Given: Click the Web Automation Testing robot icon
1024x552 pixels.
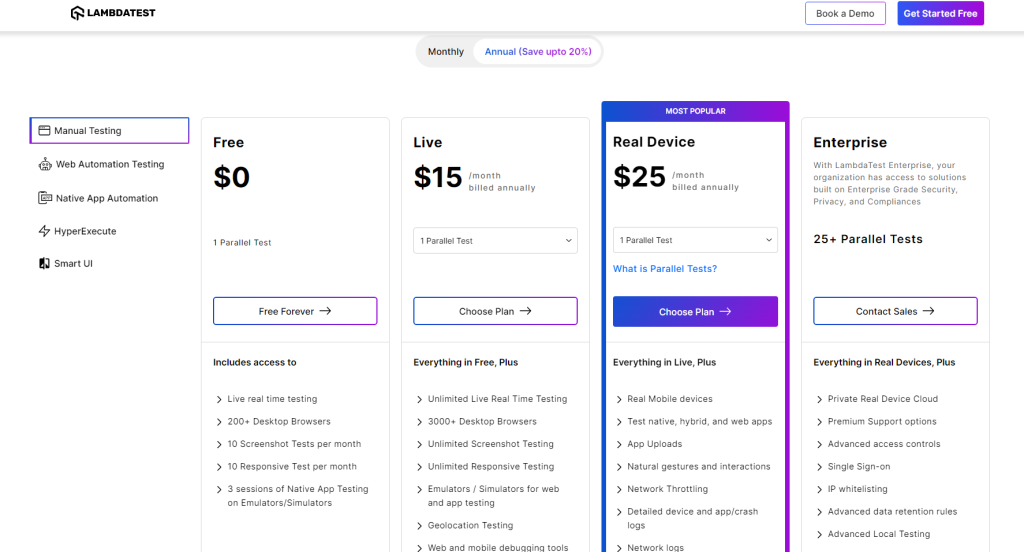Looking at the screenshot, I should 44,165.
